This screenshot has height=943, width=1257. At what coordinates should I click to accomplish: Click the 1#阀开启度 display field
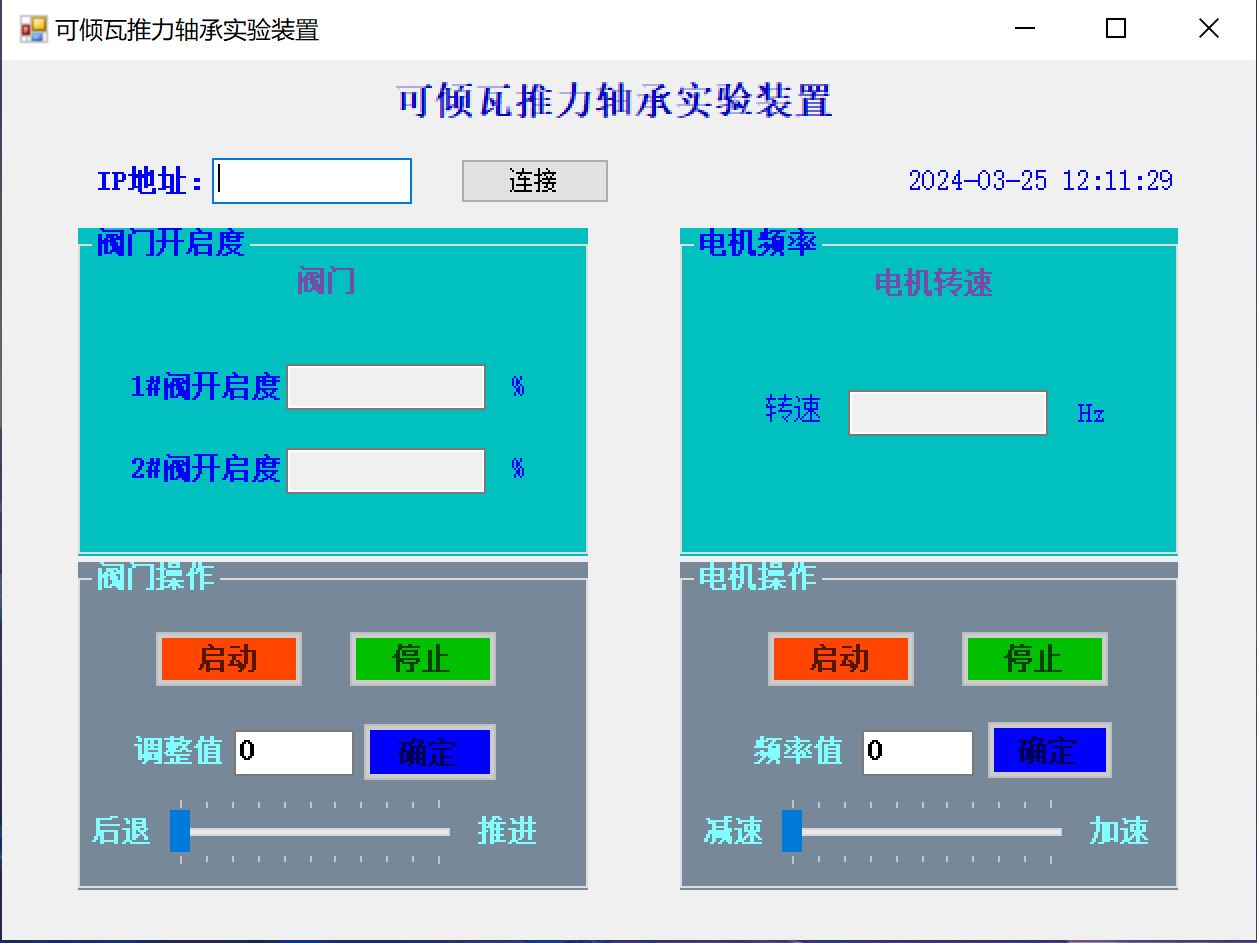click(x=385, y=386)
